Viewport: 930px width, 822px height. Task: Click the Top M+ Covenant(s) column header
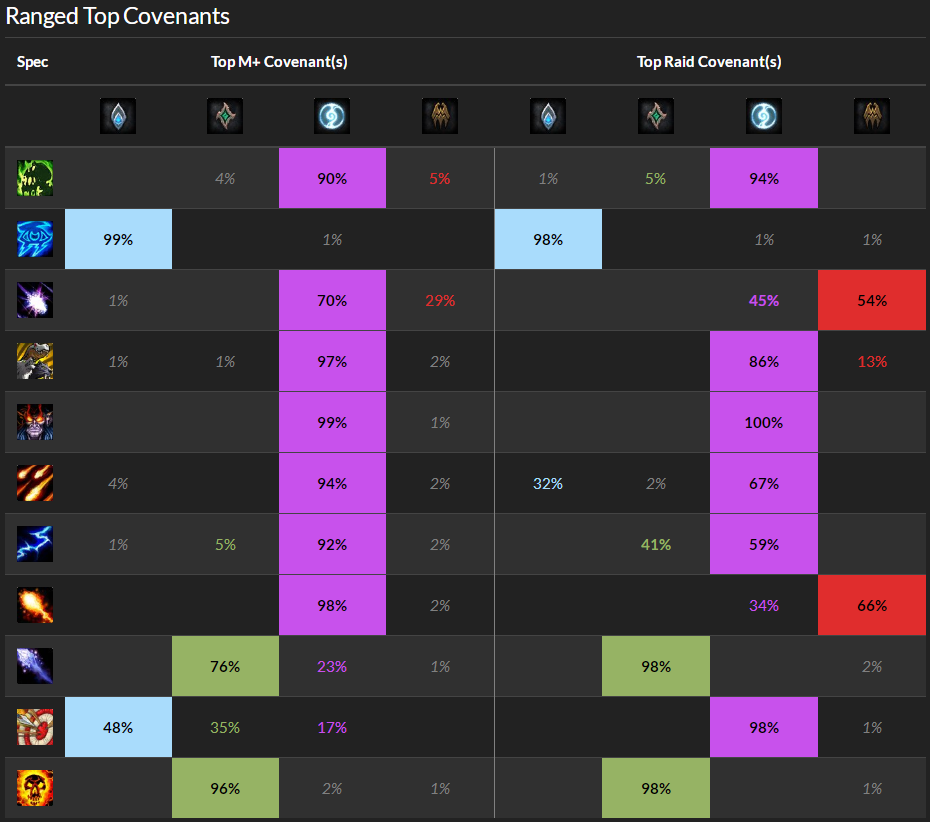click(279, 62)
